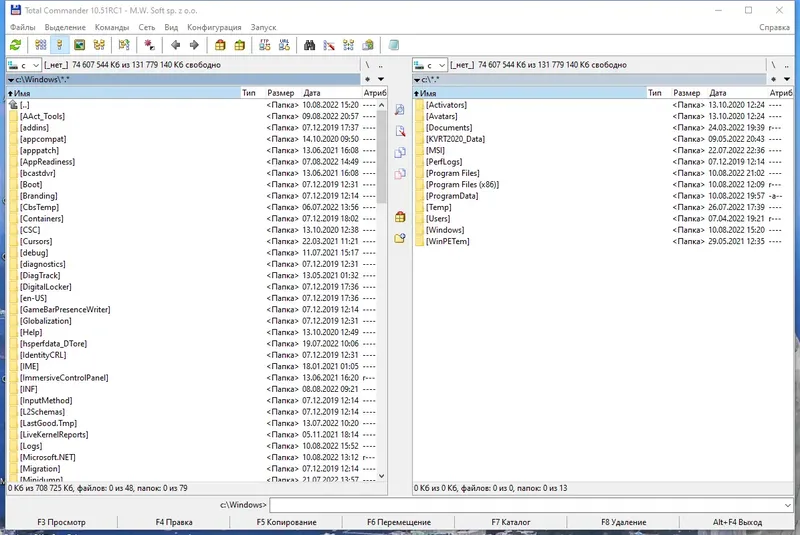The width and height of the screenshot is (800, 535).
Task: Click the up-folder icon beside [..]
Action: tap(13, 105)
